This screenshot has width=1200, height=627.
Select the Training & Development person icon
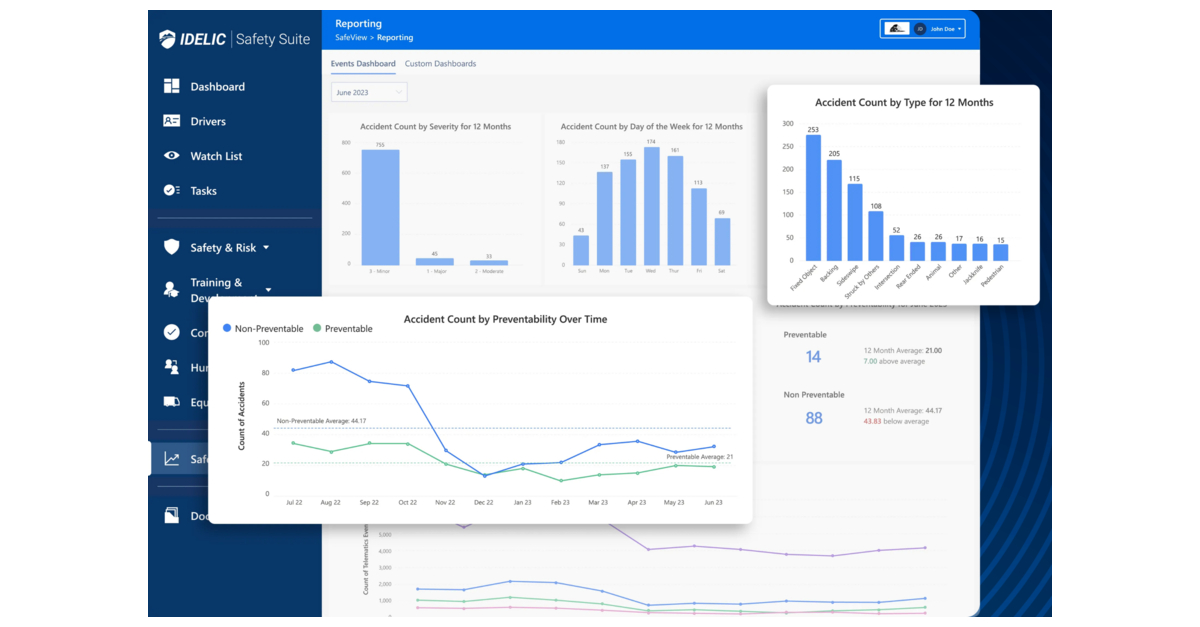click(173, 289)
